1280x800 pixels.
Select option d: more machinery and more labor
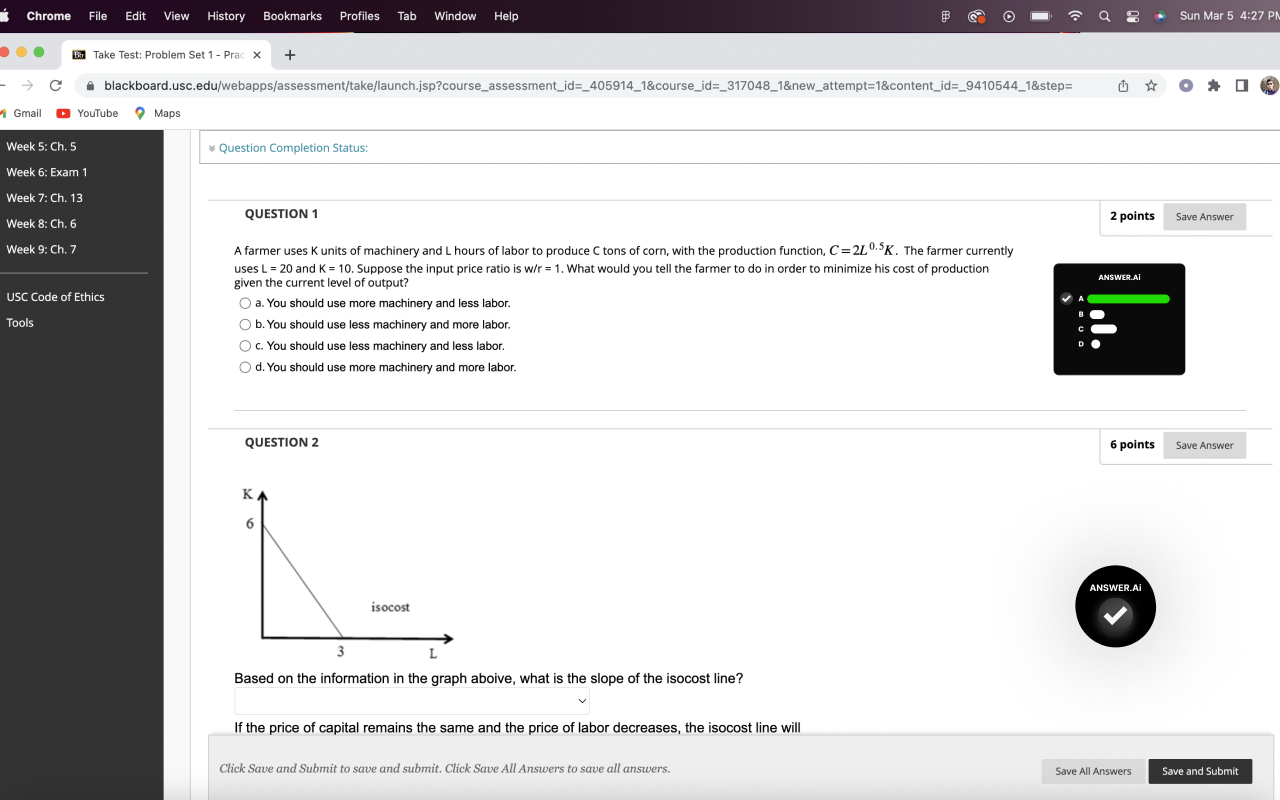(245, 367)
